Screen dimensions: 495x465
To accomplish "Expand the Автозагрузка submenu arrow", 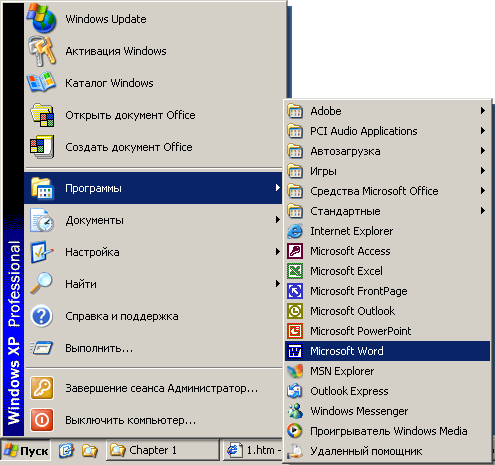I will pyautogui.click(x=483, y=151).
